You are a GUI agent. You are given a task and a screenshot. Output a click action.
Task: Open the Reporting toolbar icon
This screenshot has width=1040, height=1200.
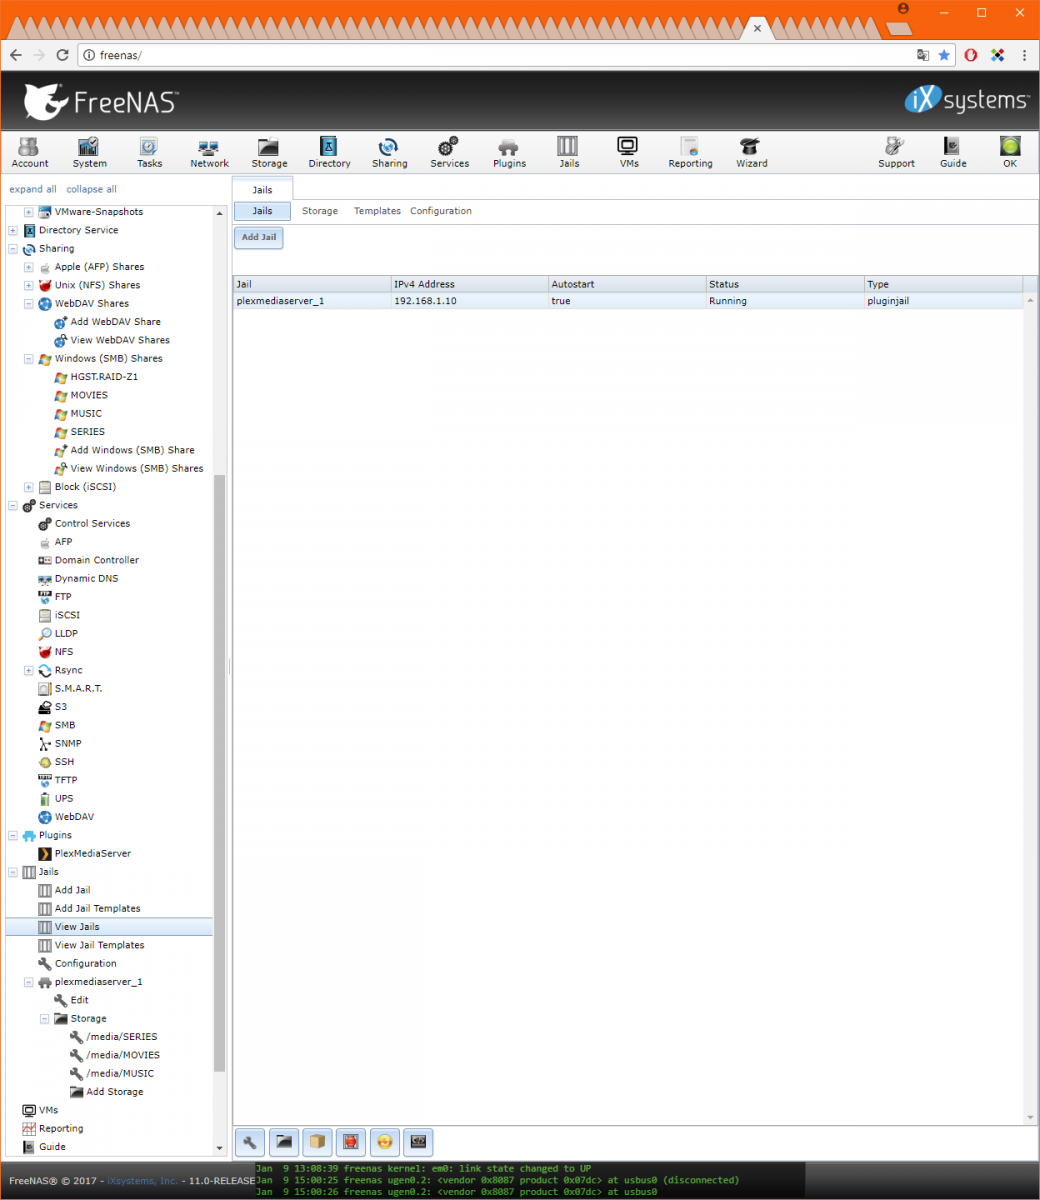[690, 152]
